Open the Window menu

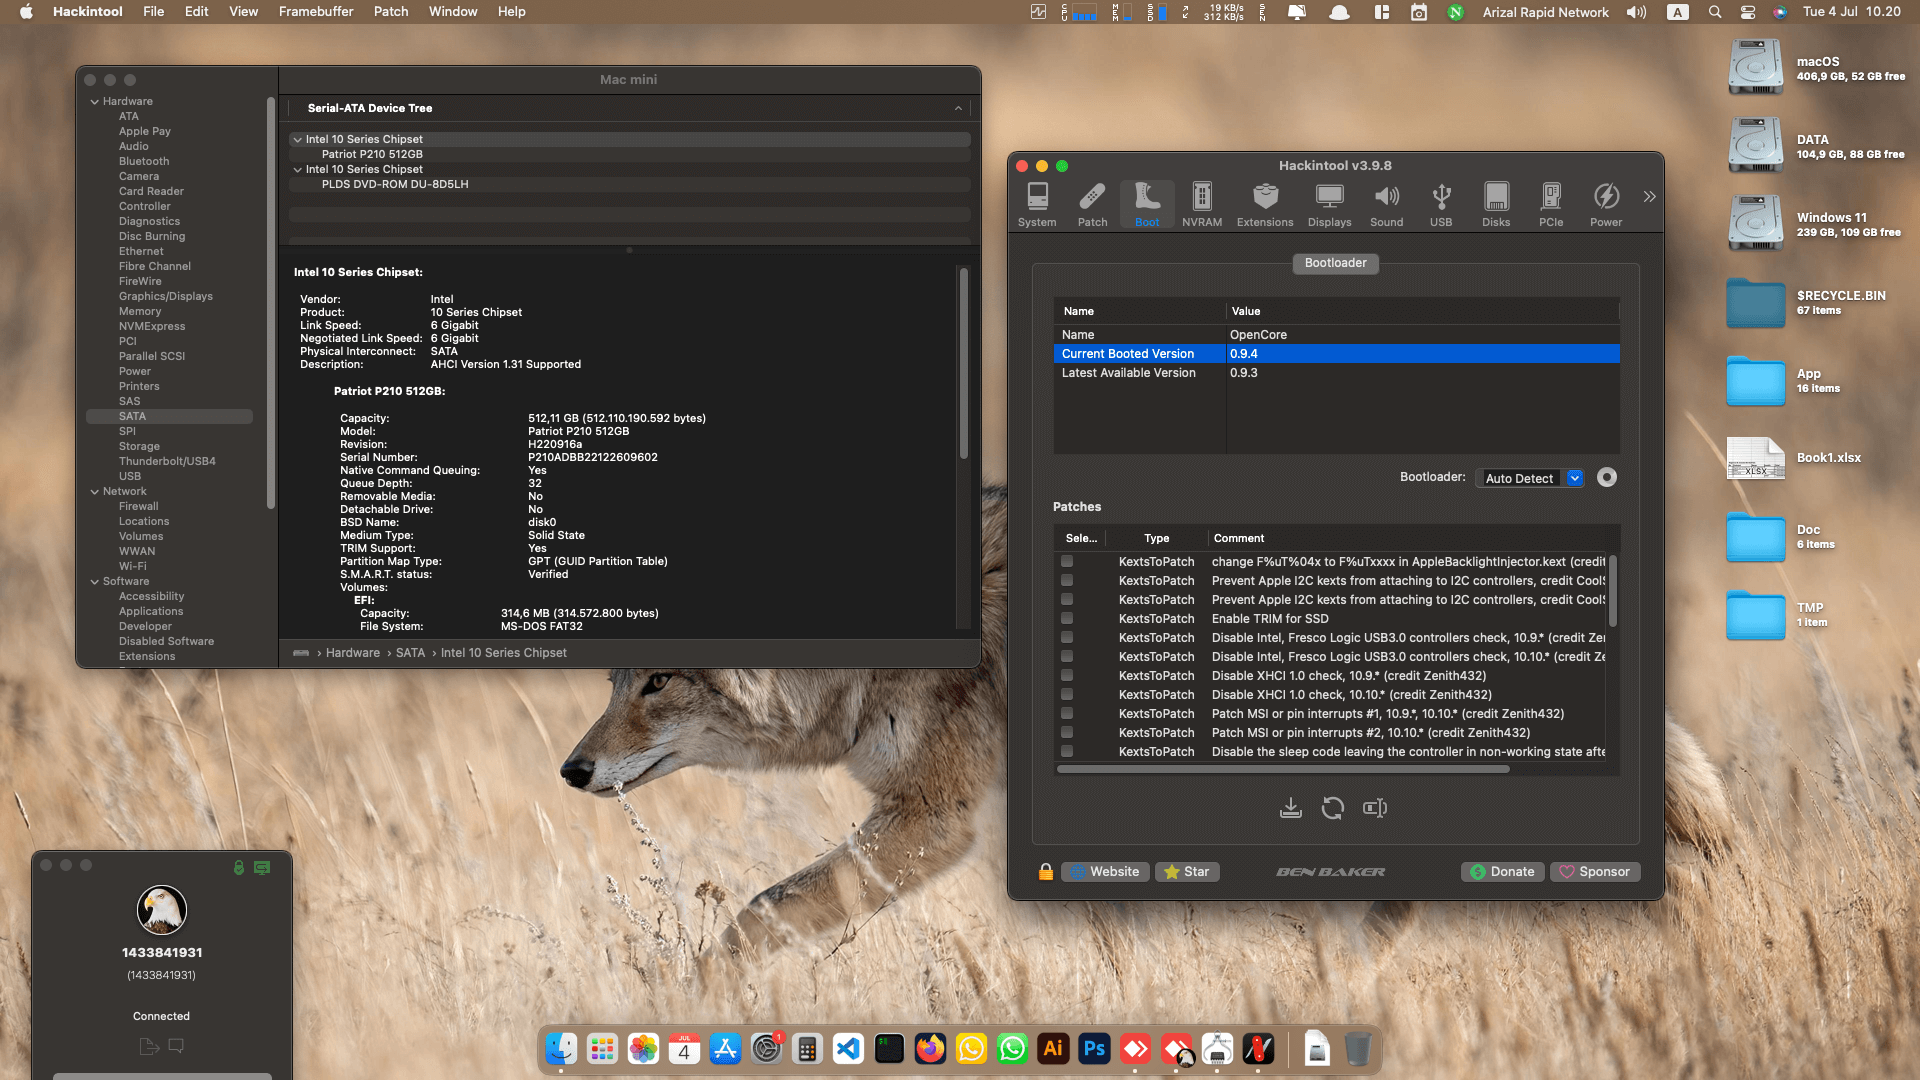(453, 12)
